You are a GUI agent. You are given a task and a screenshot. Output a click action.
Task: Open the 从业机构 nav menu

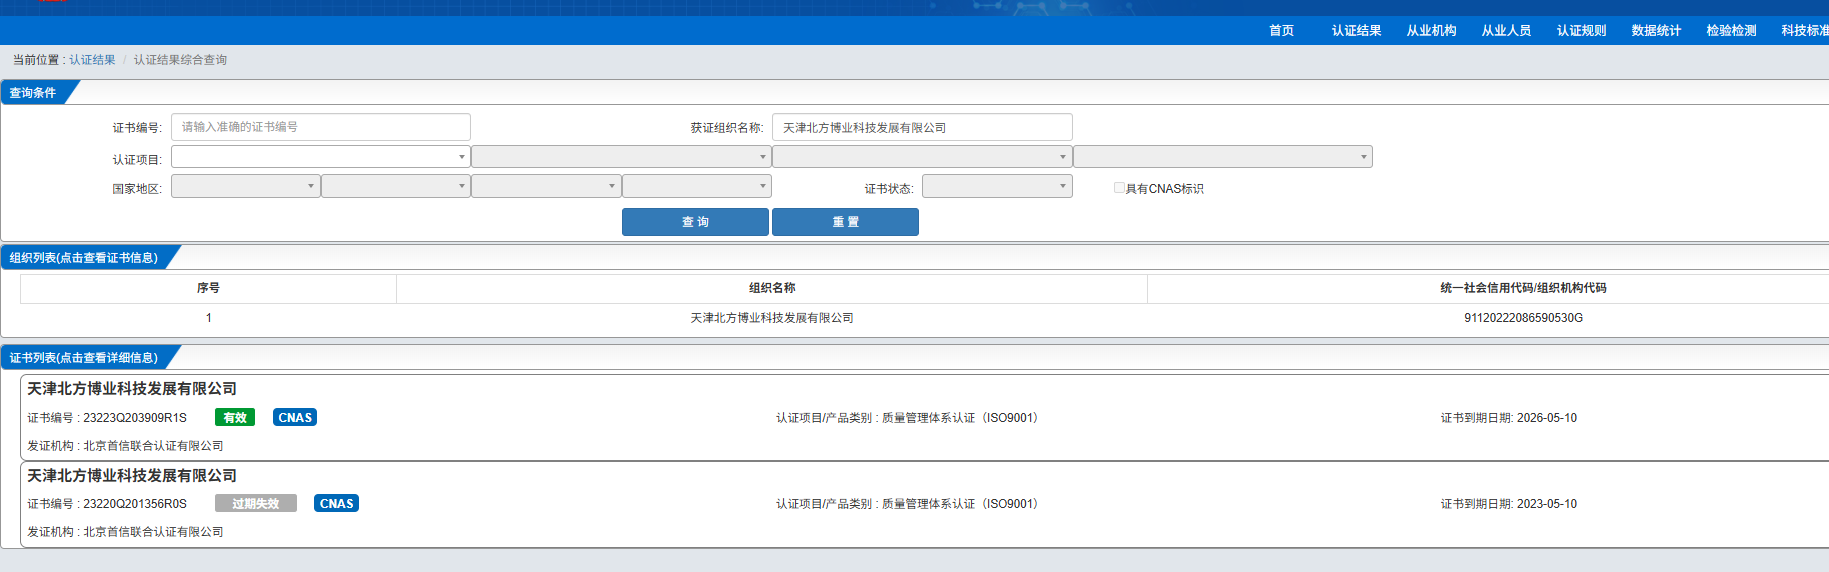point(1431,31)
